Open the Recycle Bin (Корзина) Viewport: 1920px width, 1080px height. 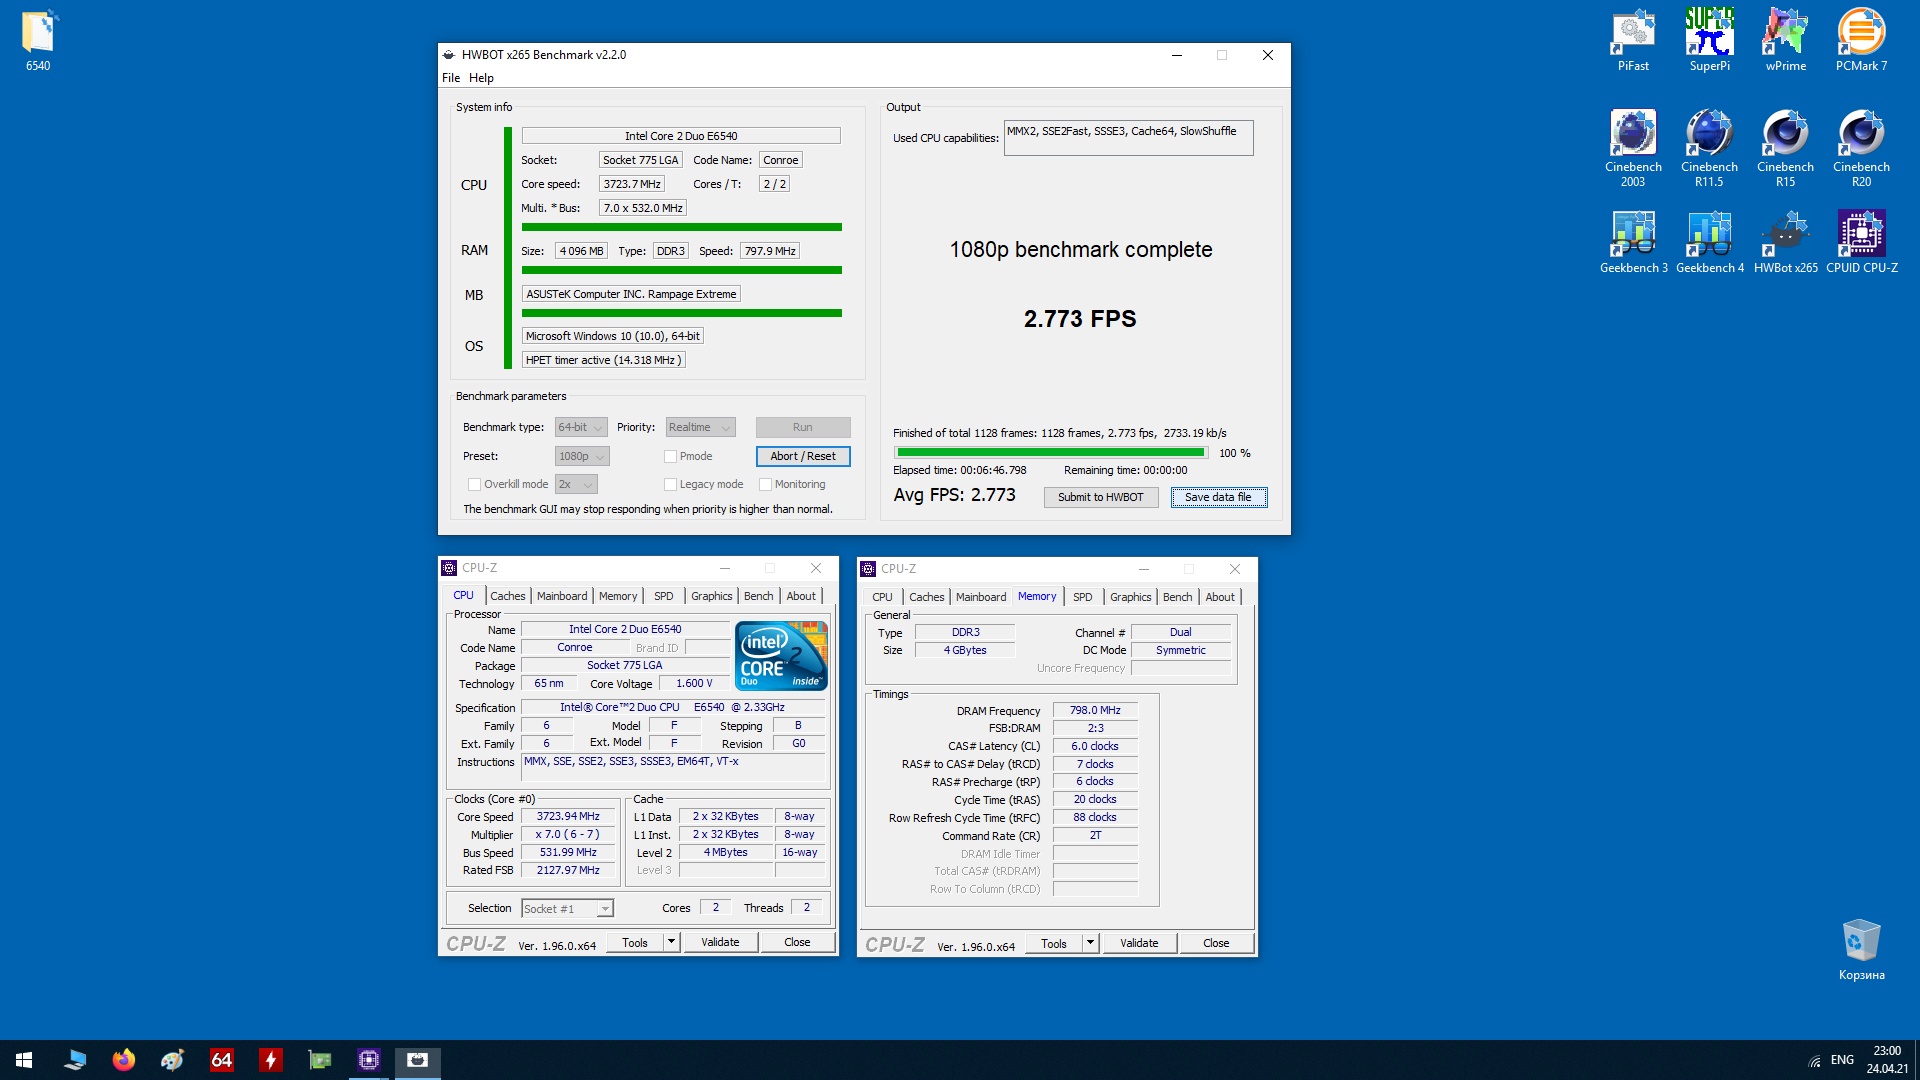[x=1861, y=950]
